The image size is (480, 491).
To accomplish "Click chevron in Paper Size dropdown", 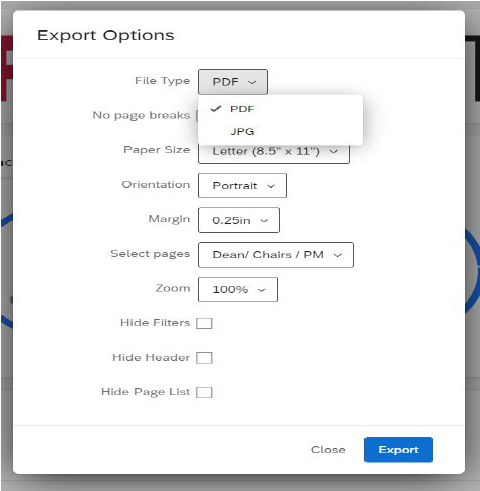I will [x=334, y=151].
